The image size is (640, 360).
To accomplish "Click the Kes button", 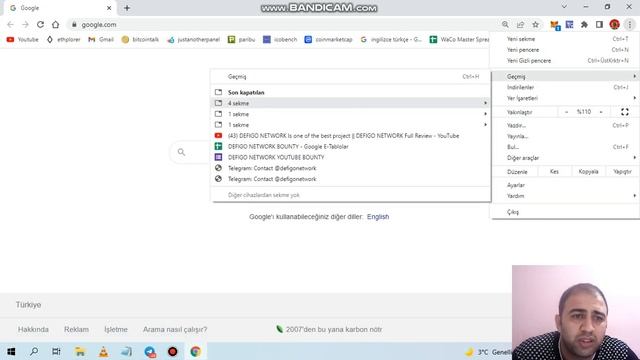I will tap(554, 172).
